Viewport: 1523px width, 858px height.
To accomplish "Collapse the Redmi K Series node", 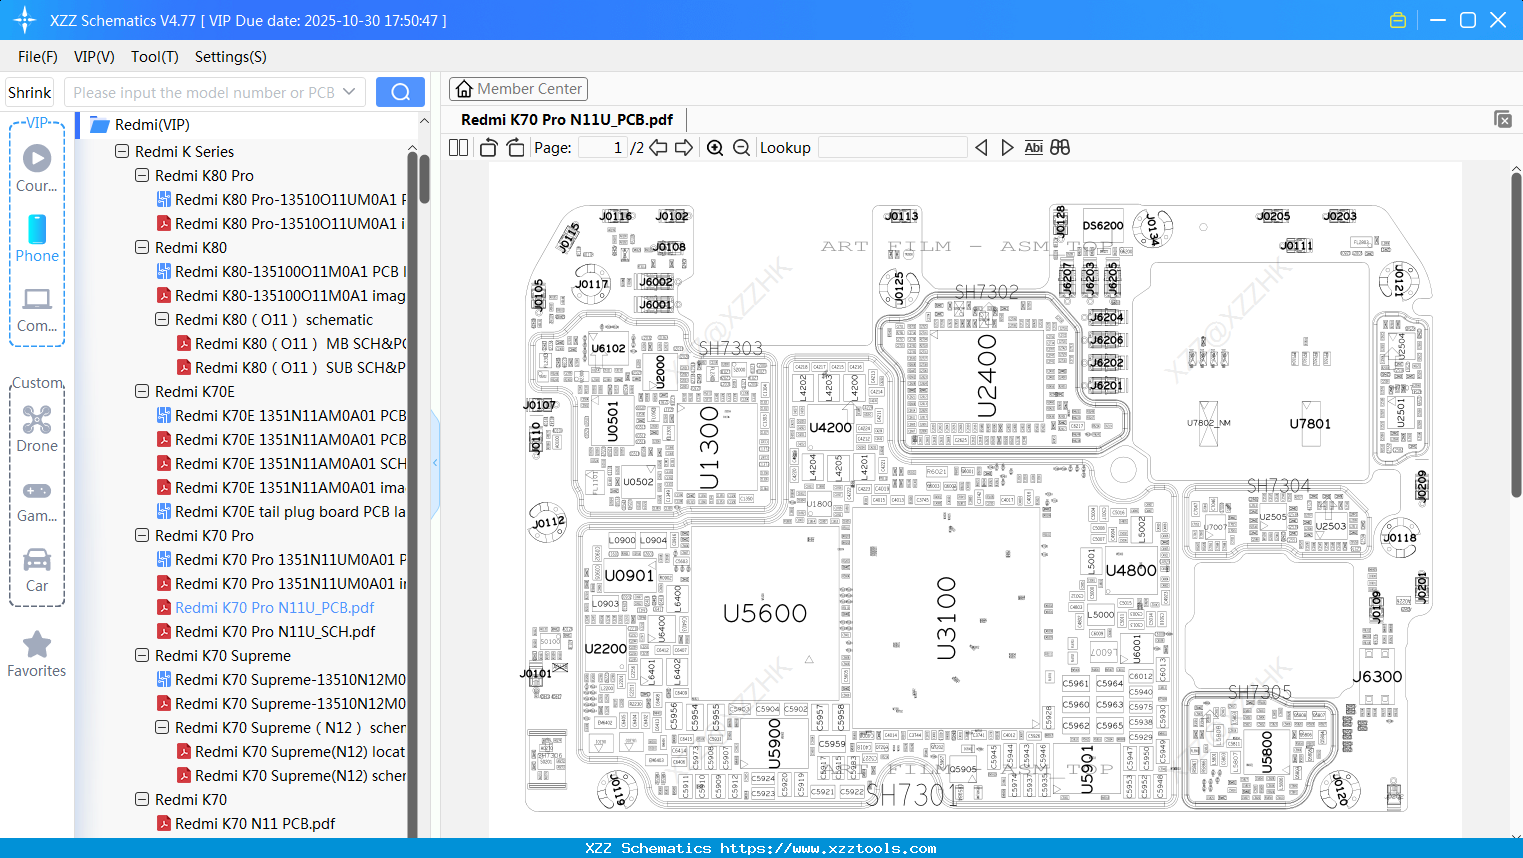I will tap(122, 152).
